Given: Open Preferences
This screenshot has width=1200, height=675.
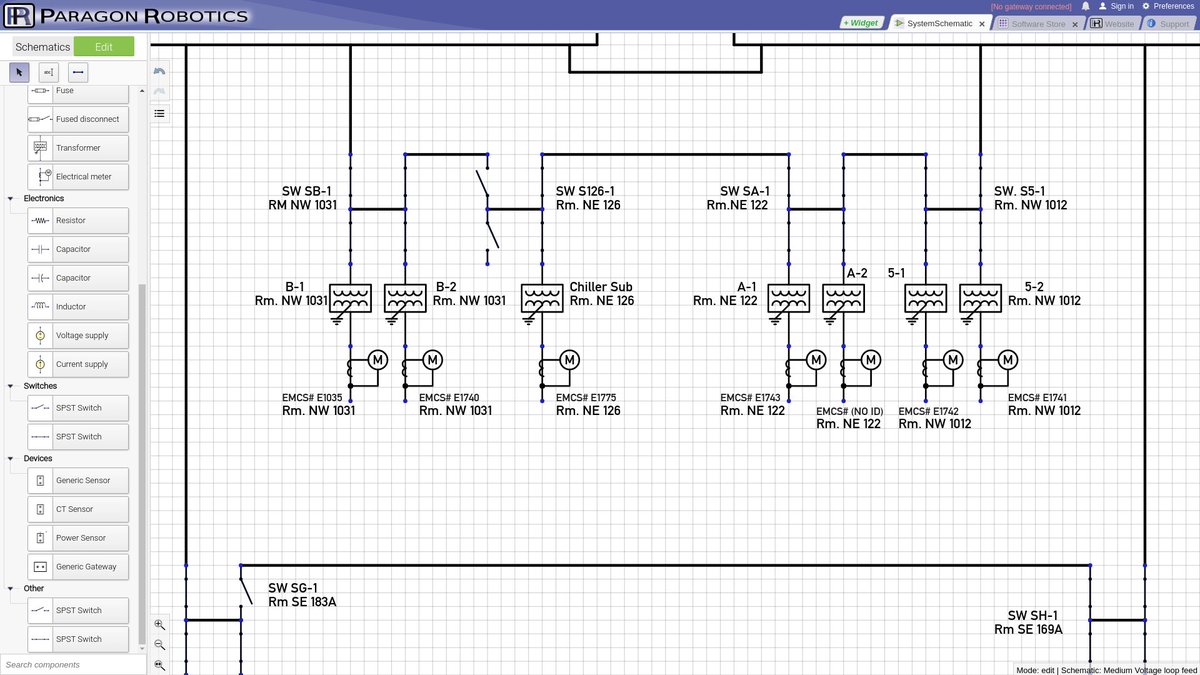Looking at the screenshot, I should point(1173,5).
